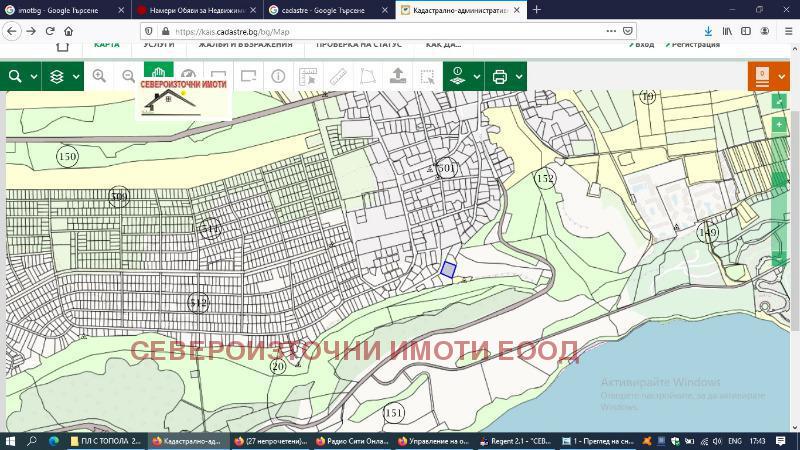Open the map search magnifier tool

coord(15,77)
